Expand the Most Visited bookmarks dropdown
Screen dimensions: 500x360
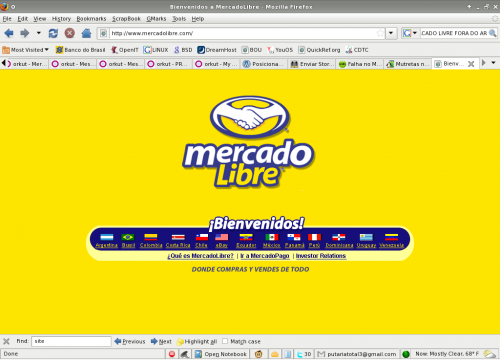click(25, 50)
